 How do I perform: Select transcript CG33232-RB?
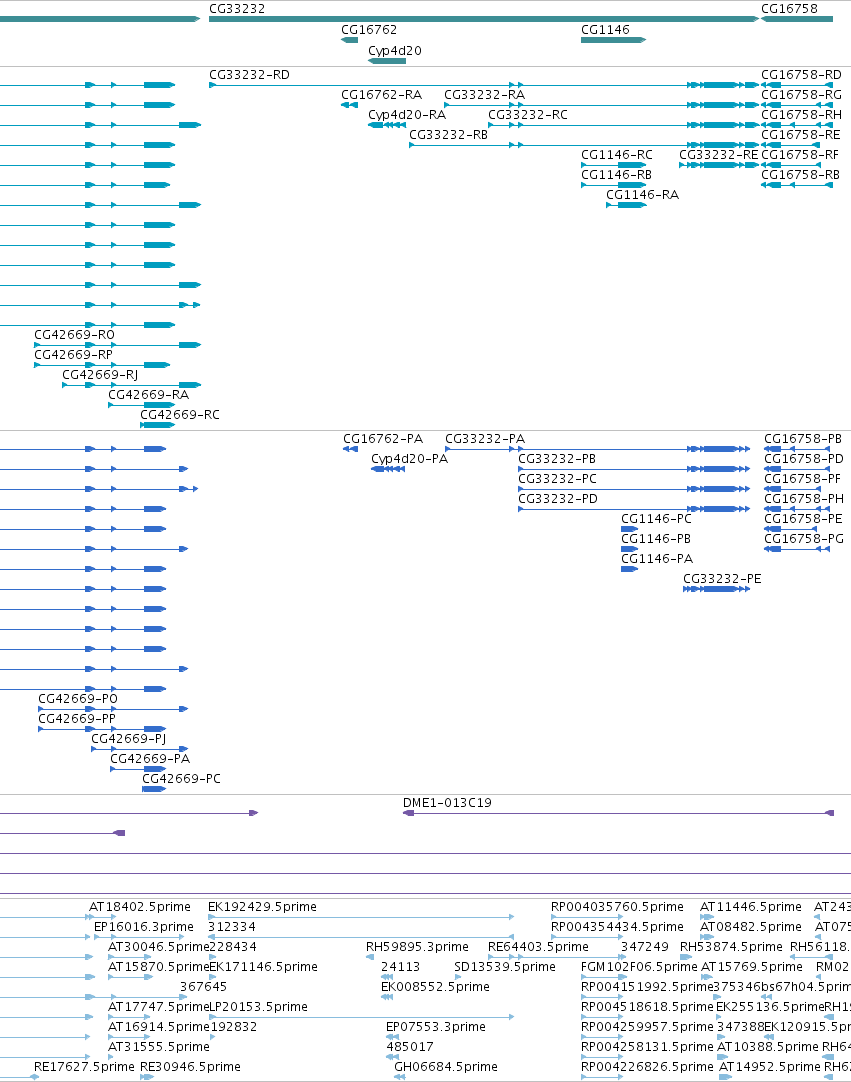[x=448, y=135]
